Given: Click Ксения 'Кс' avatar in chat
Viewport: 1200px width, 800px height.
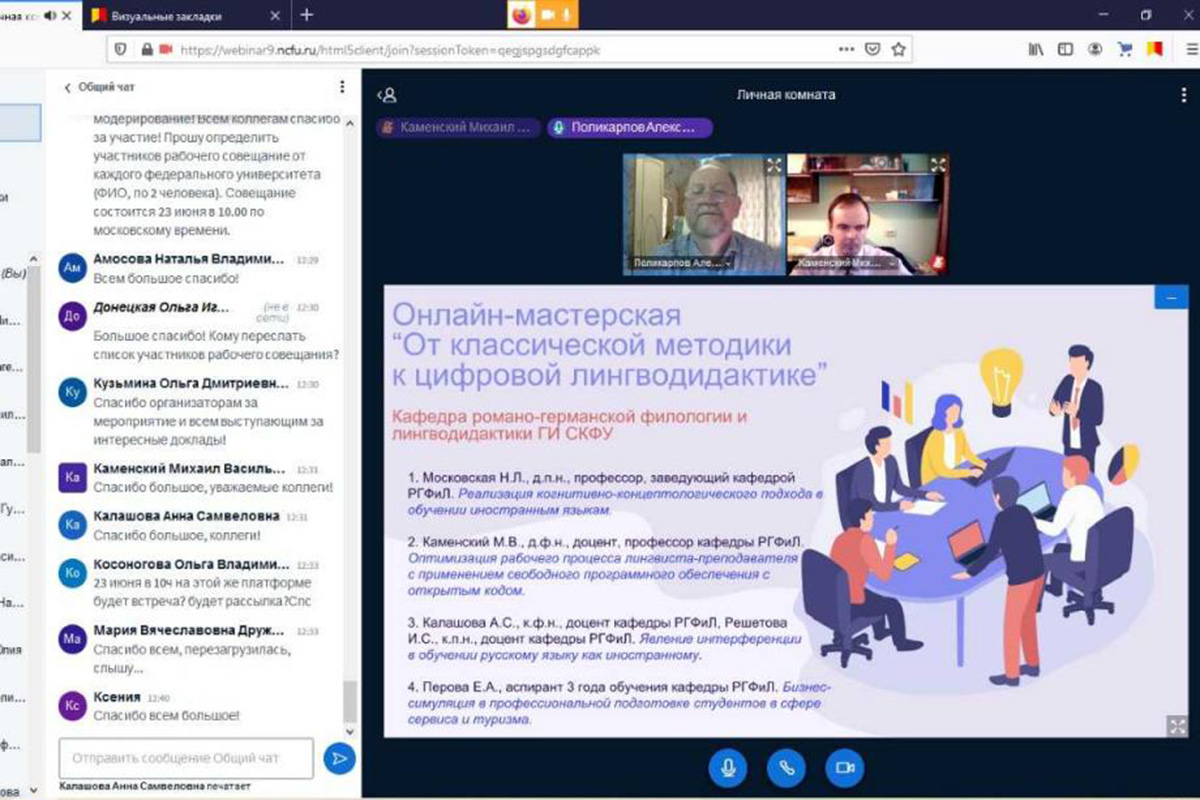Looking at the screenshot, I should click(72, 705).
